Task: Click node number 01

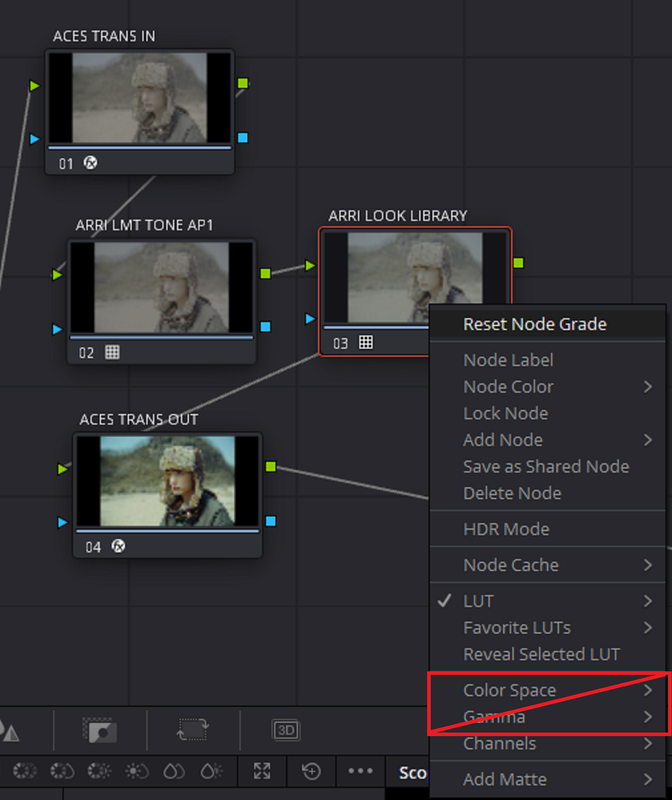Action: pyautogui.click(x=66, y=164)
